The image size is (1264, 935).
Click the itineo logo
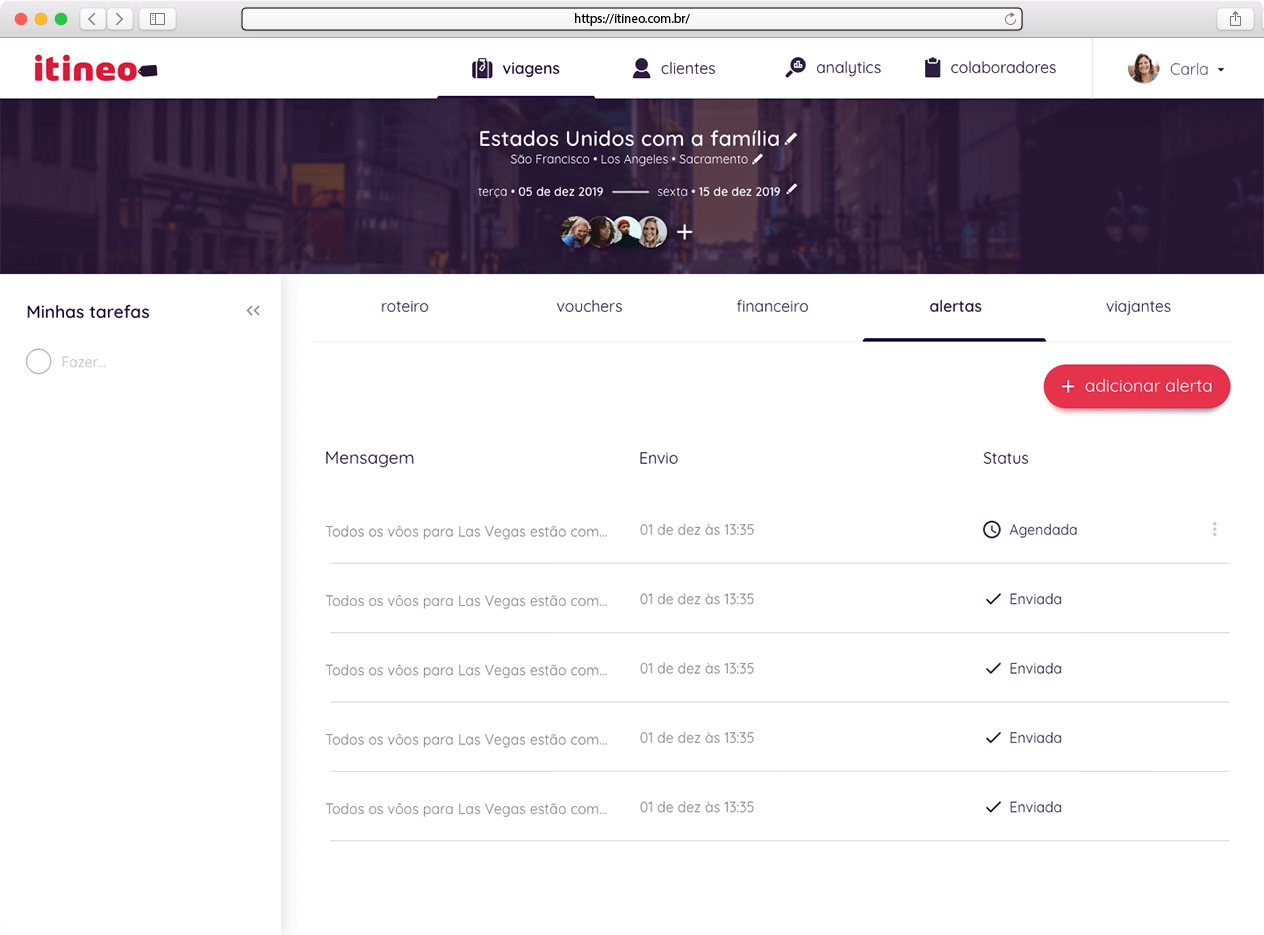click(x=96, y=68)
